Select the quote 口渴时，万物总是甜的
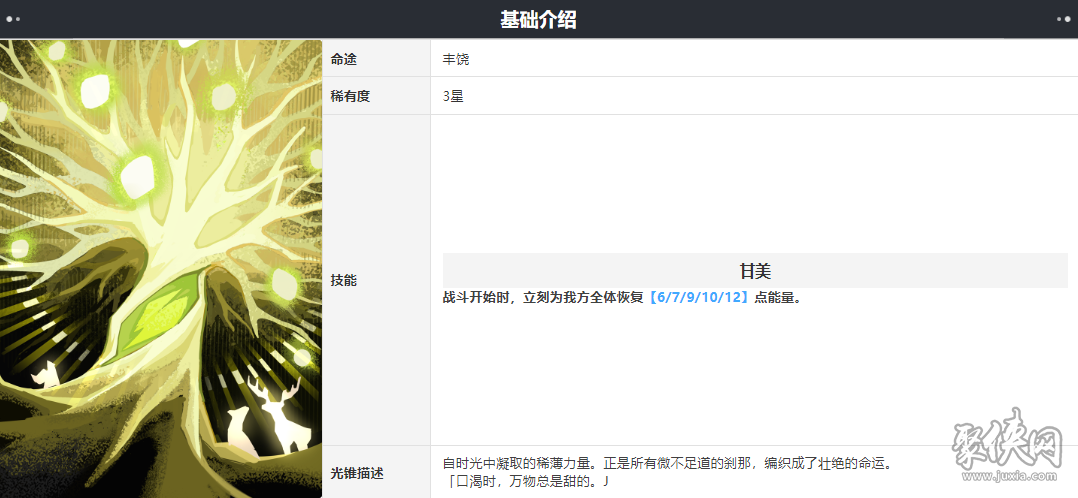 point(529,481)
